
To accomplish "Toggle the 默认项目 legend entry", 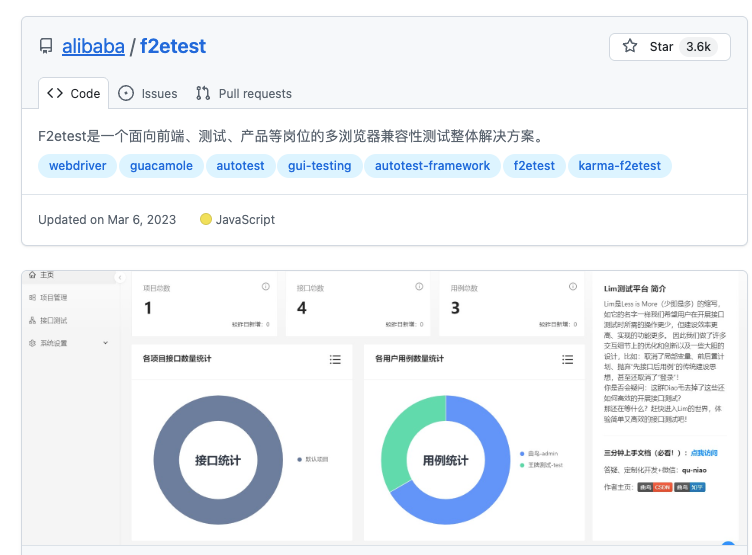I will [x=313, y=460].
